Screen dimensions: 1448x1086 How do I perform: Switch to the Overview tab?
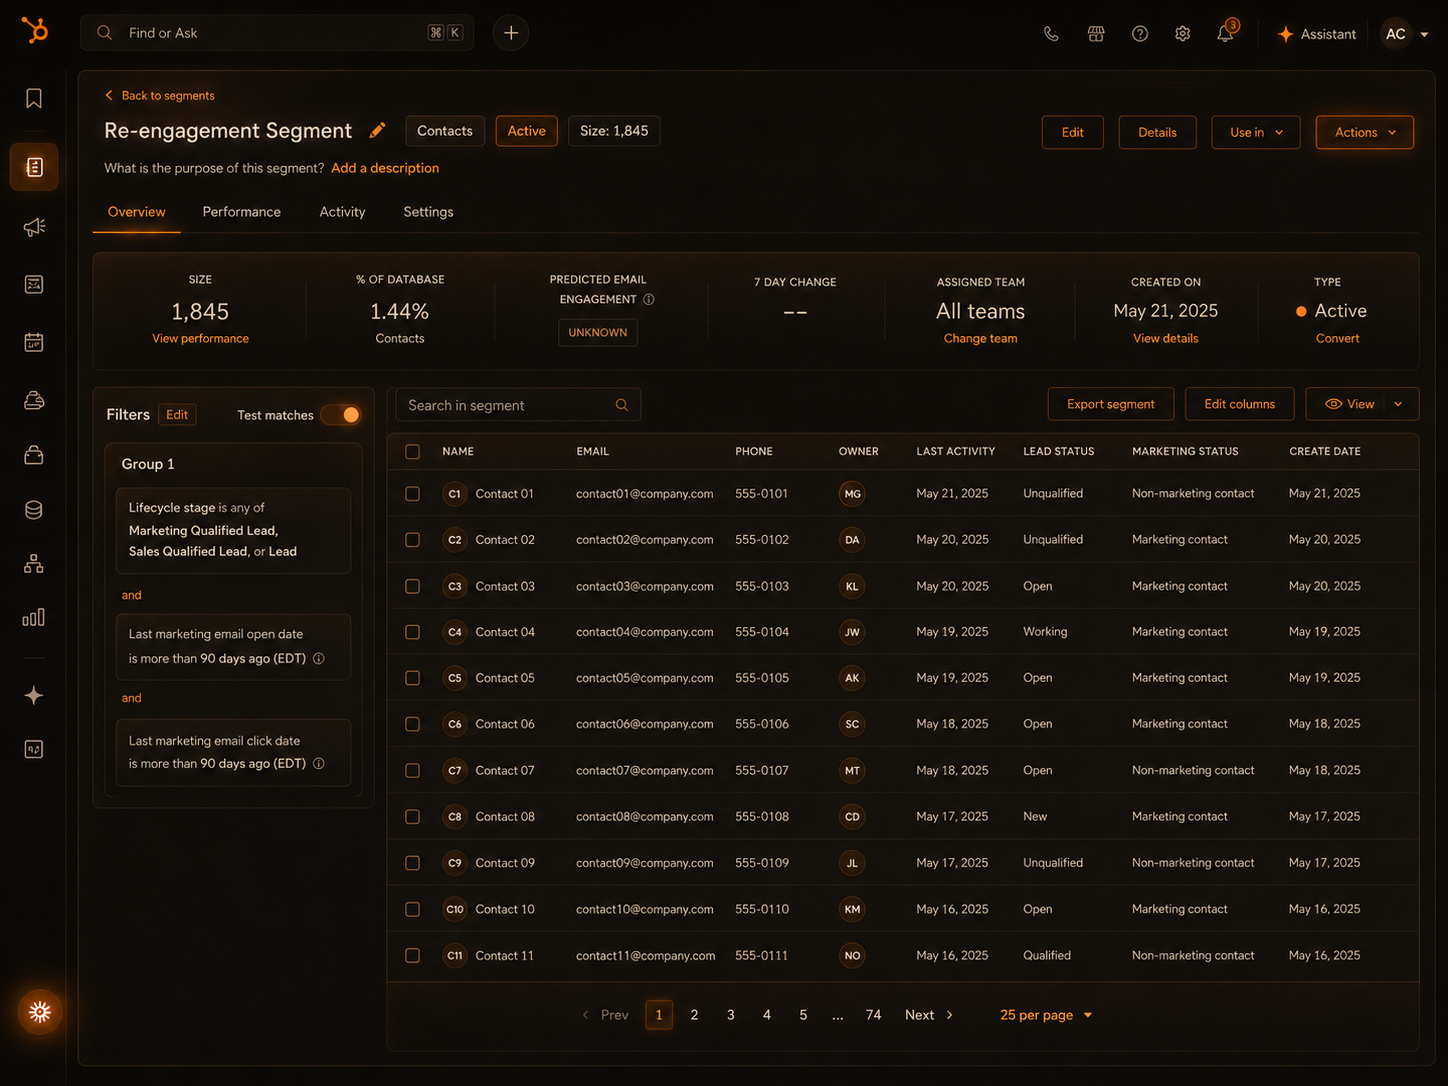click(x=136, y=212)
